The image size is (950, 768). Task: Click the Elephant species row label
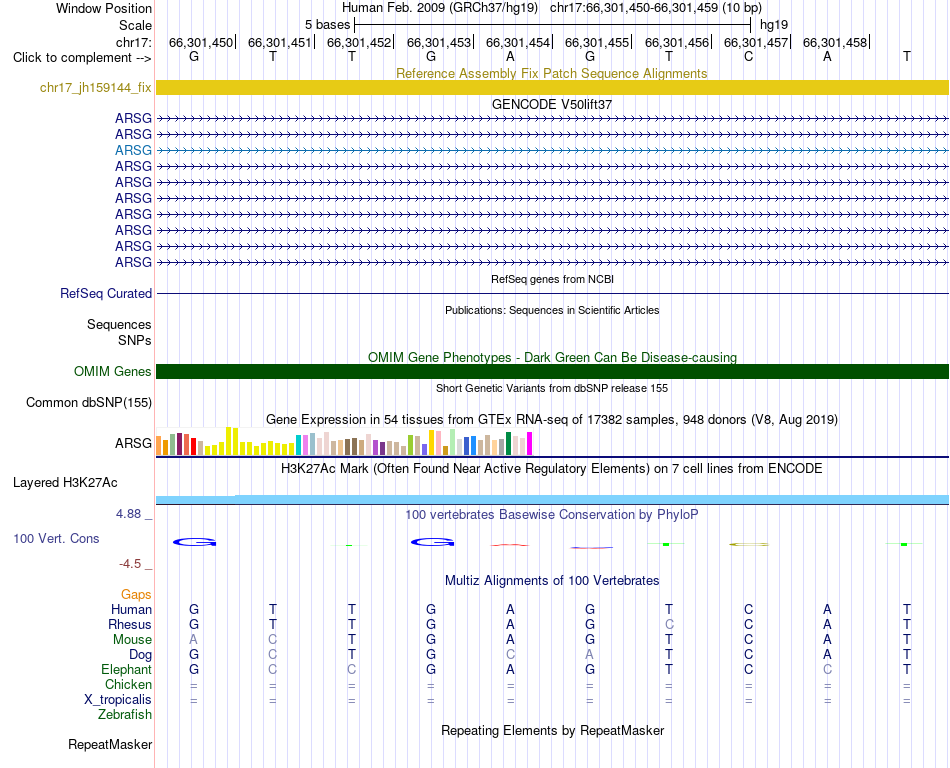point(126,669)
